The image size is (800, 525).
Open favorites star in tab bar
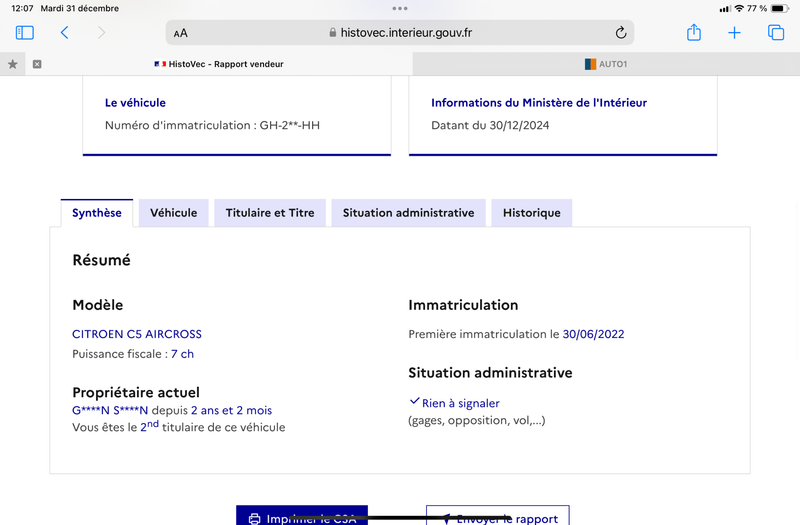(x=13, y=64)
